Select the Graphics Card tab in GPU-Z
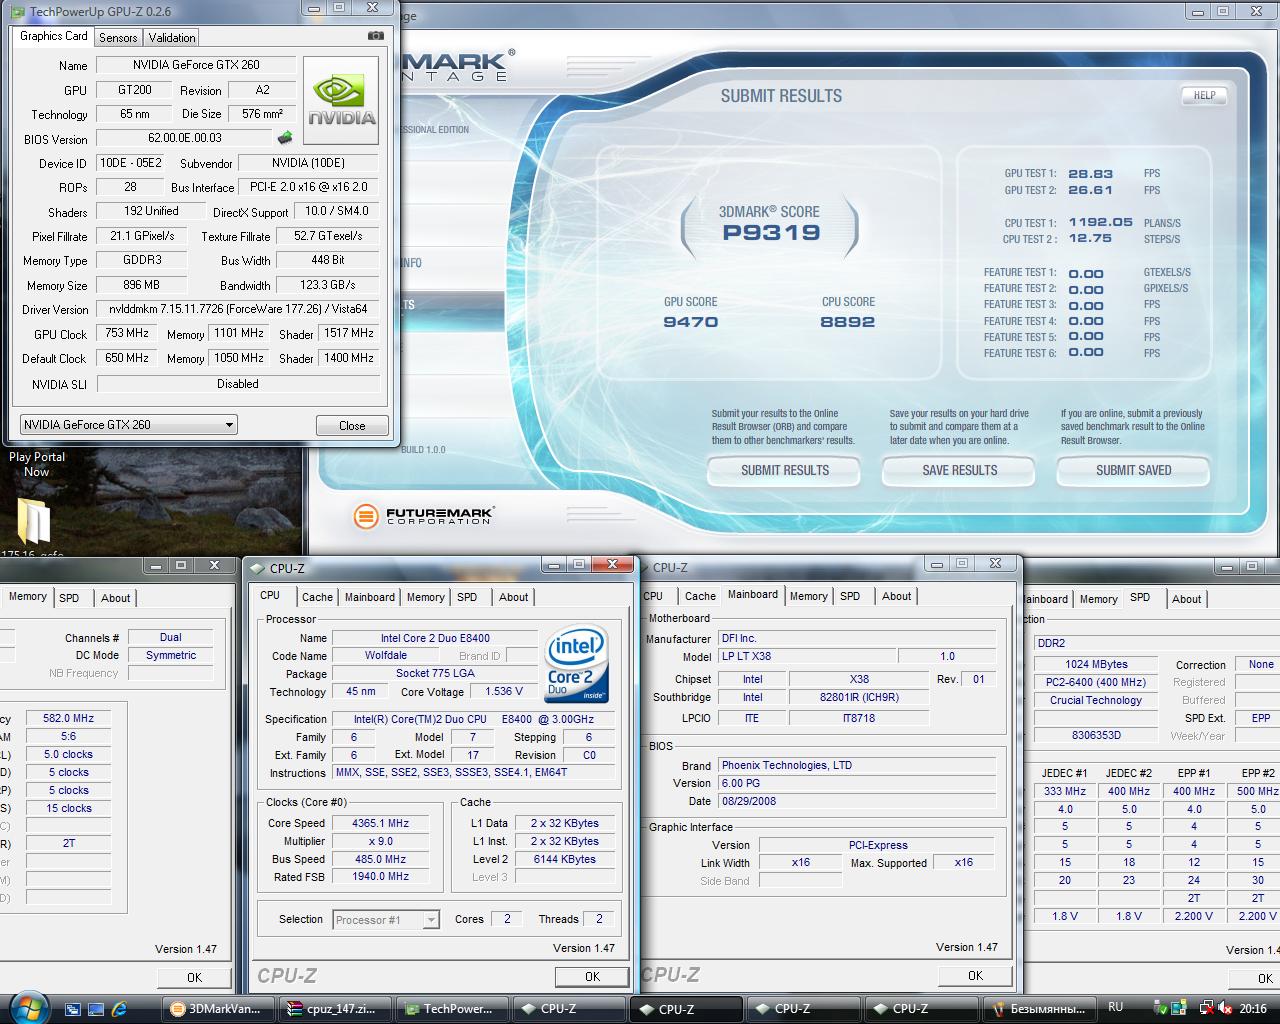The image size is (1280, 1024). click(x=54, y=36)
